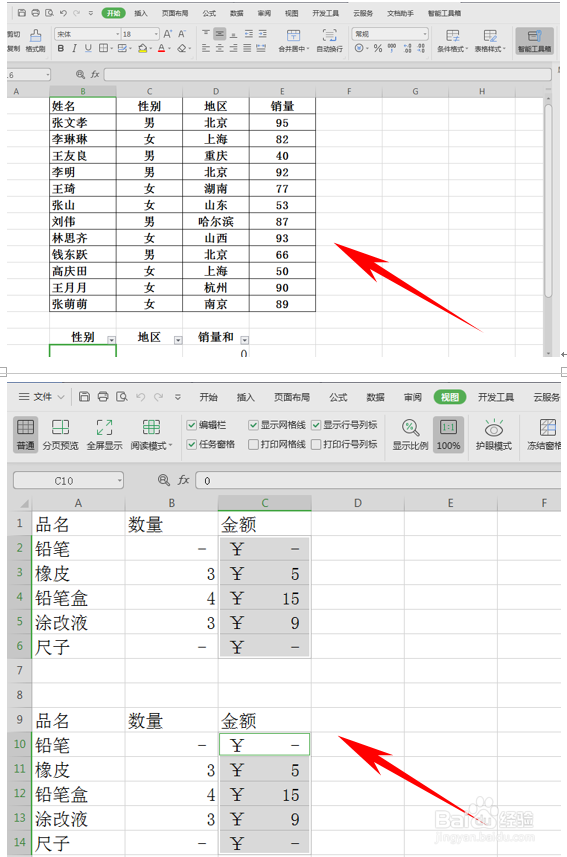Click undo icon in top window quick toolbar
Image resolution: width=567 pixels, height=857 pixels.
pyautogui.click(x=63, y=13)
